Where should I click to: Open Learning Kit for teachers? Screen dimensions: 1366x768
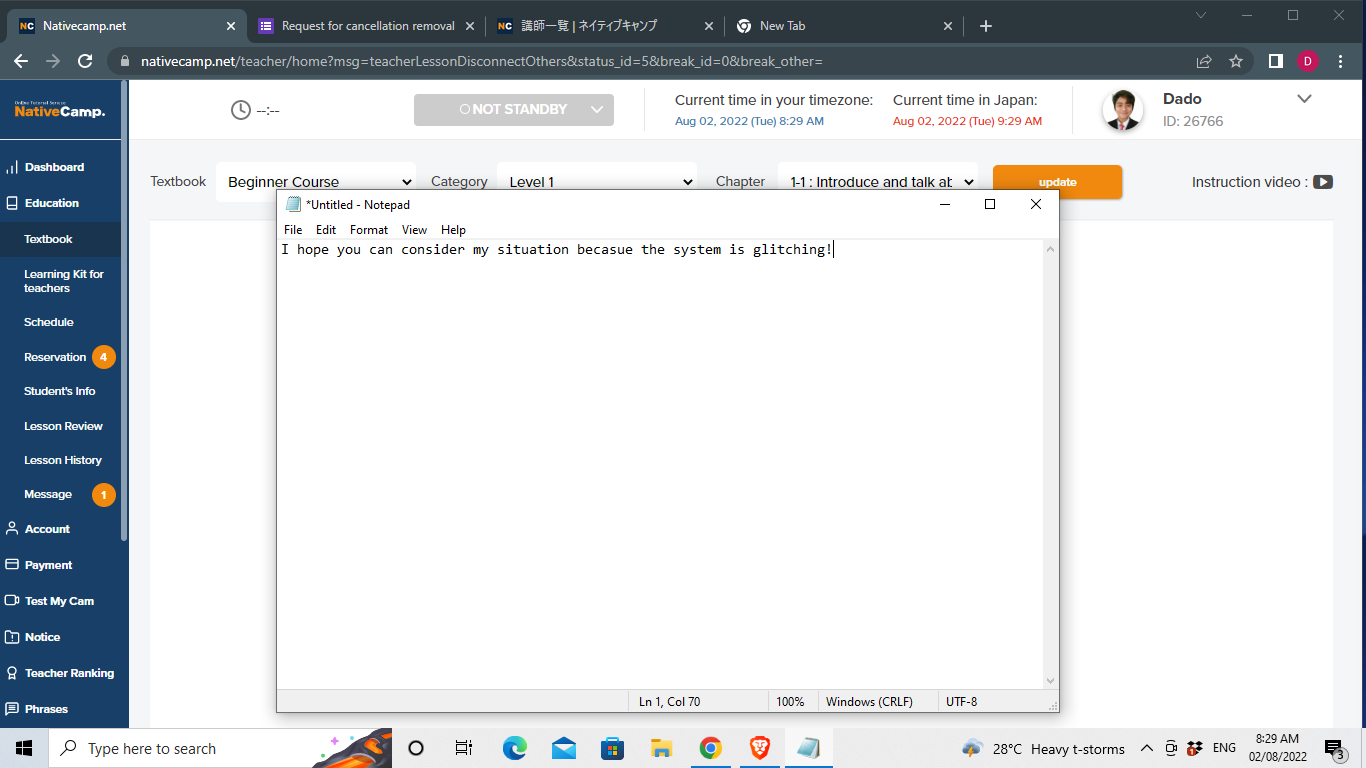[x=64, y=281]
